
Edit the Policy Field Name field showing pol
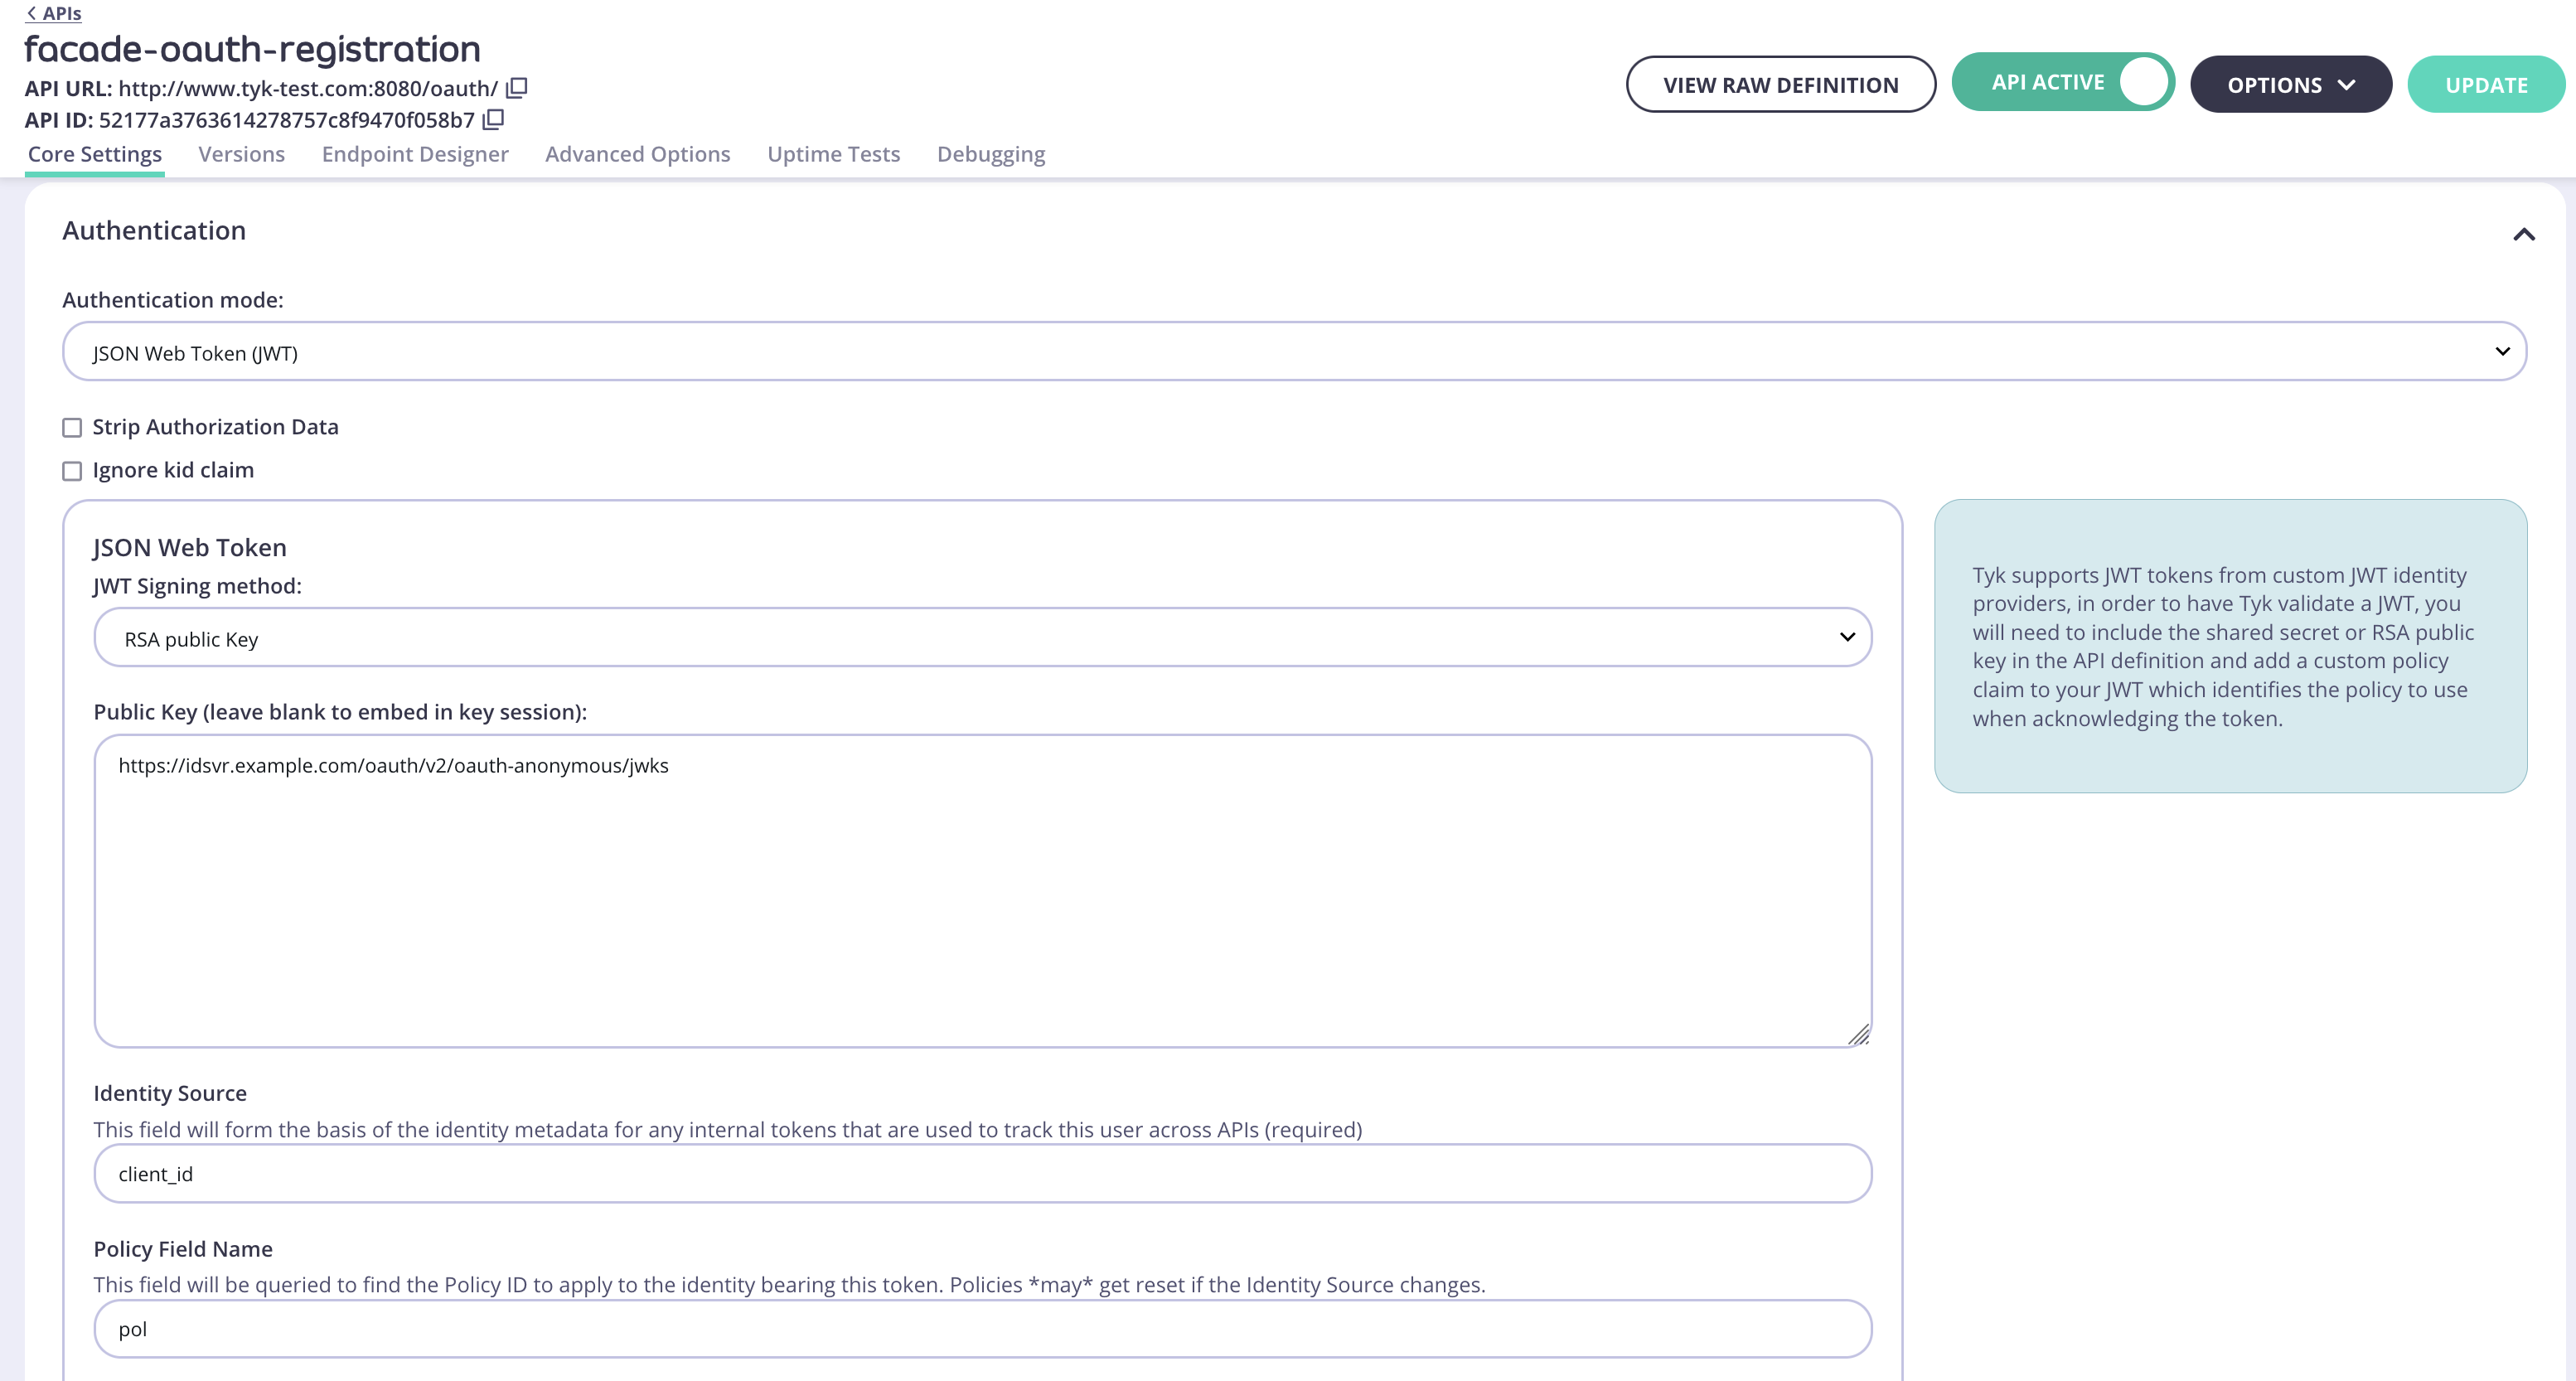pos(980,1328)
